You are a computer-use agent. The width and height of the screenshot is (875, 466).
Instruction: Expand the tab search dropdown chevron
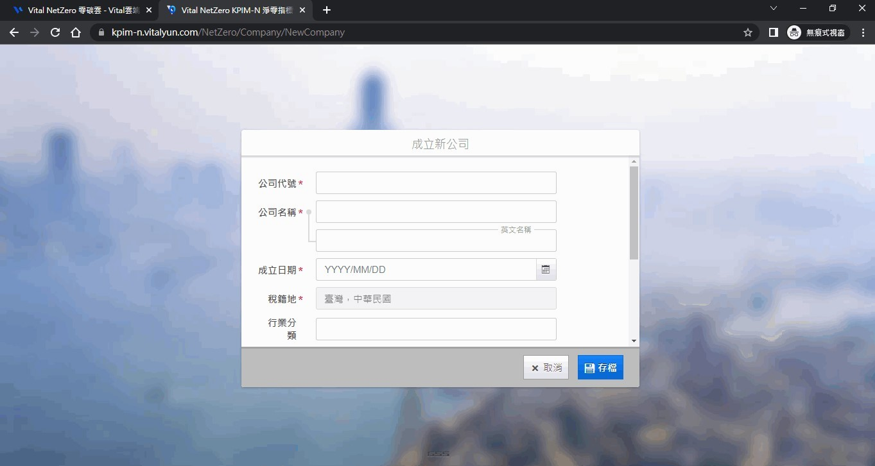click(773, 9)
